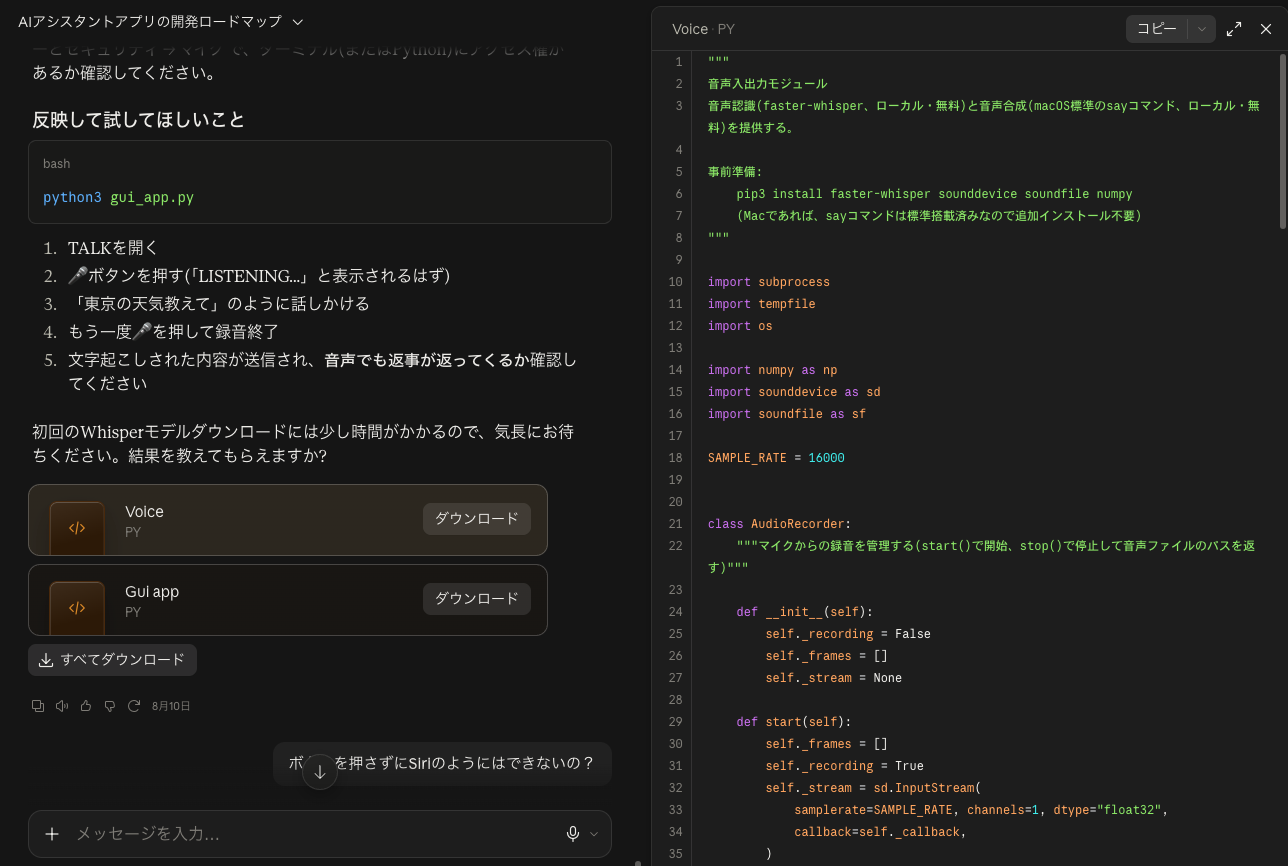Viewport: 1288px width, 866px height.
Task: Click the Gui app file code icon
Action: tap(77, 608)
